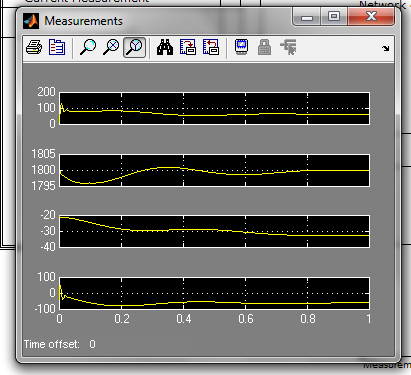Click Restore saved axes settings icon
The width and height of the screenshot is (411, 375).
click(x=211, y=47)
